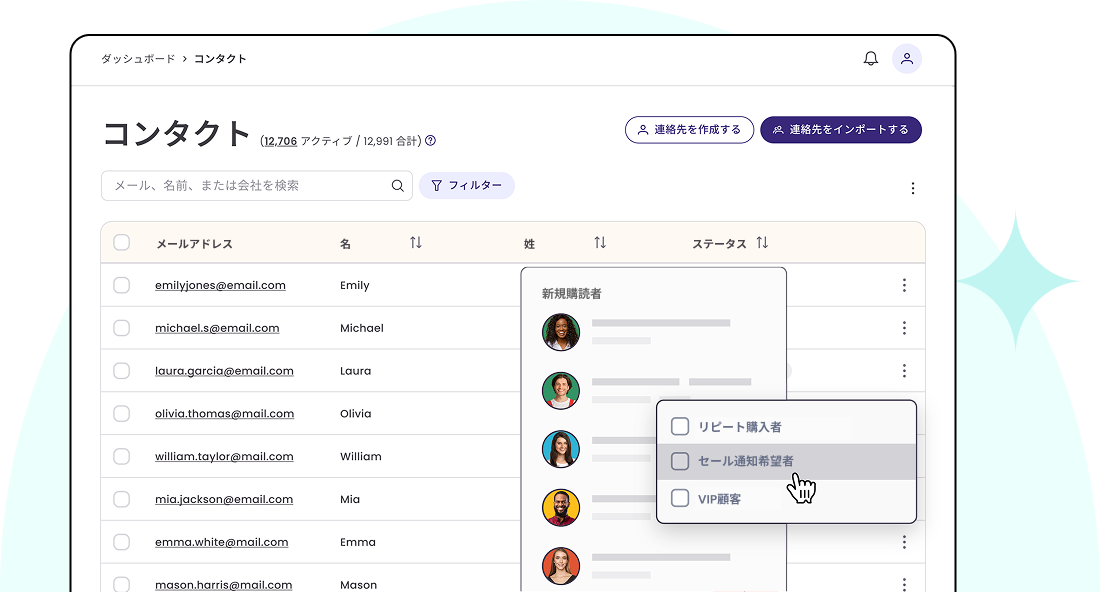
Task: Open laura.garcia@email.com contact link
Action: (224, 371)
